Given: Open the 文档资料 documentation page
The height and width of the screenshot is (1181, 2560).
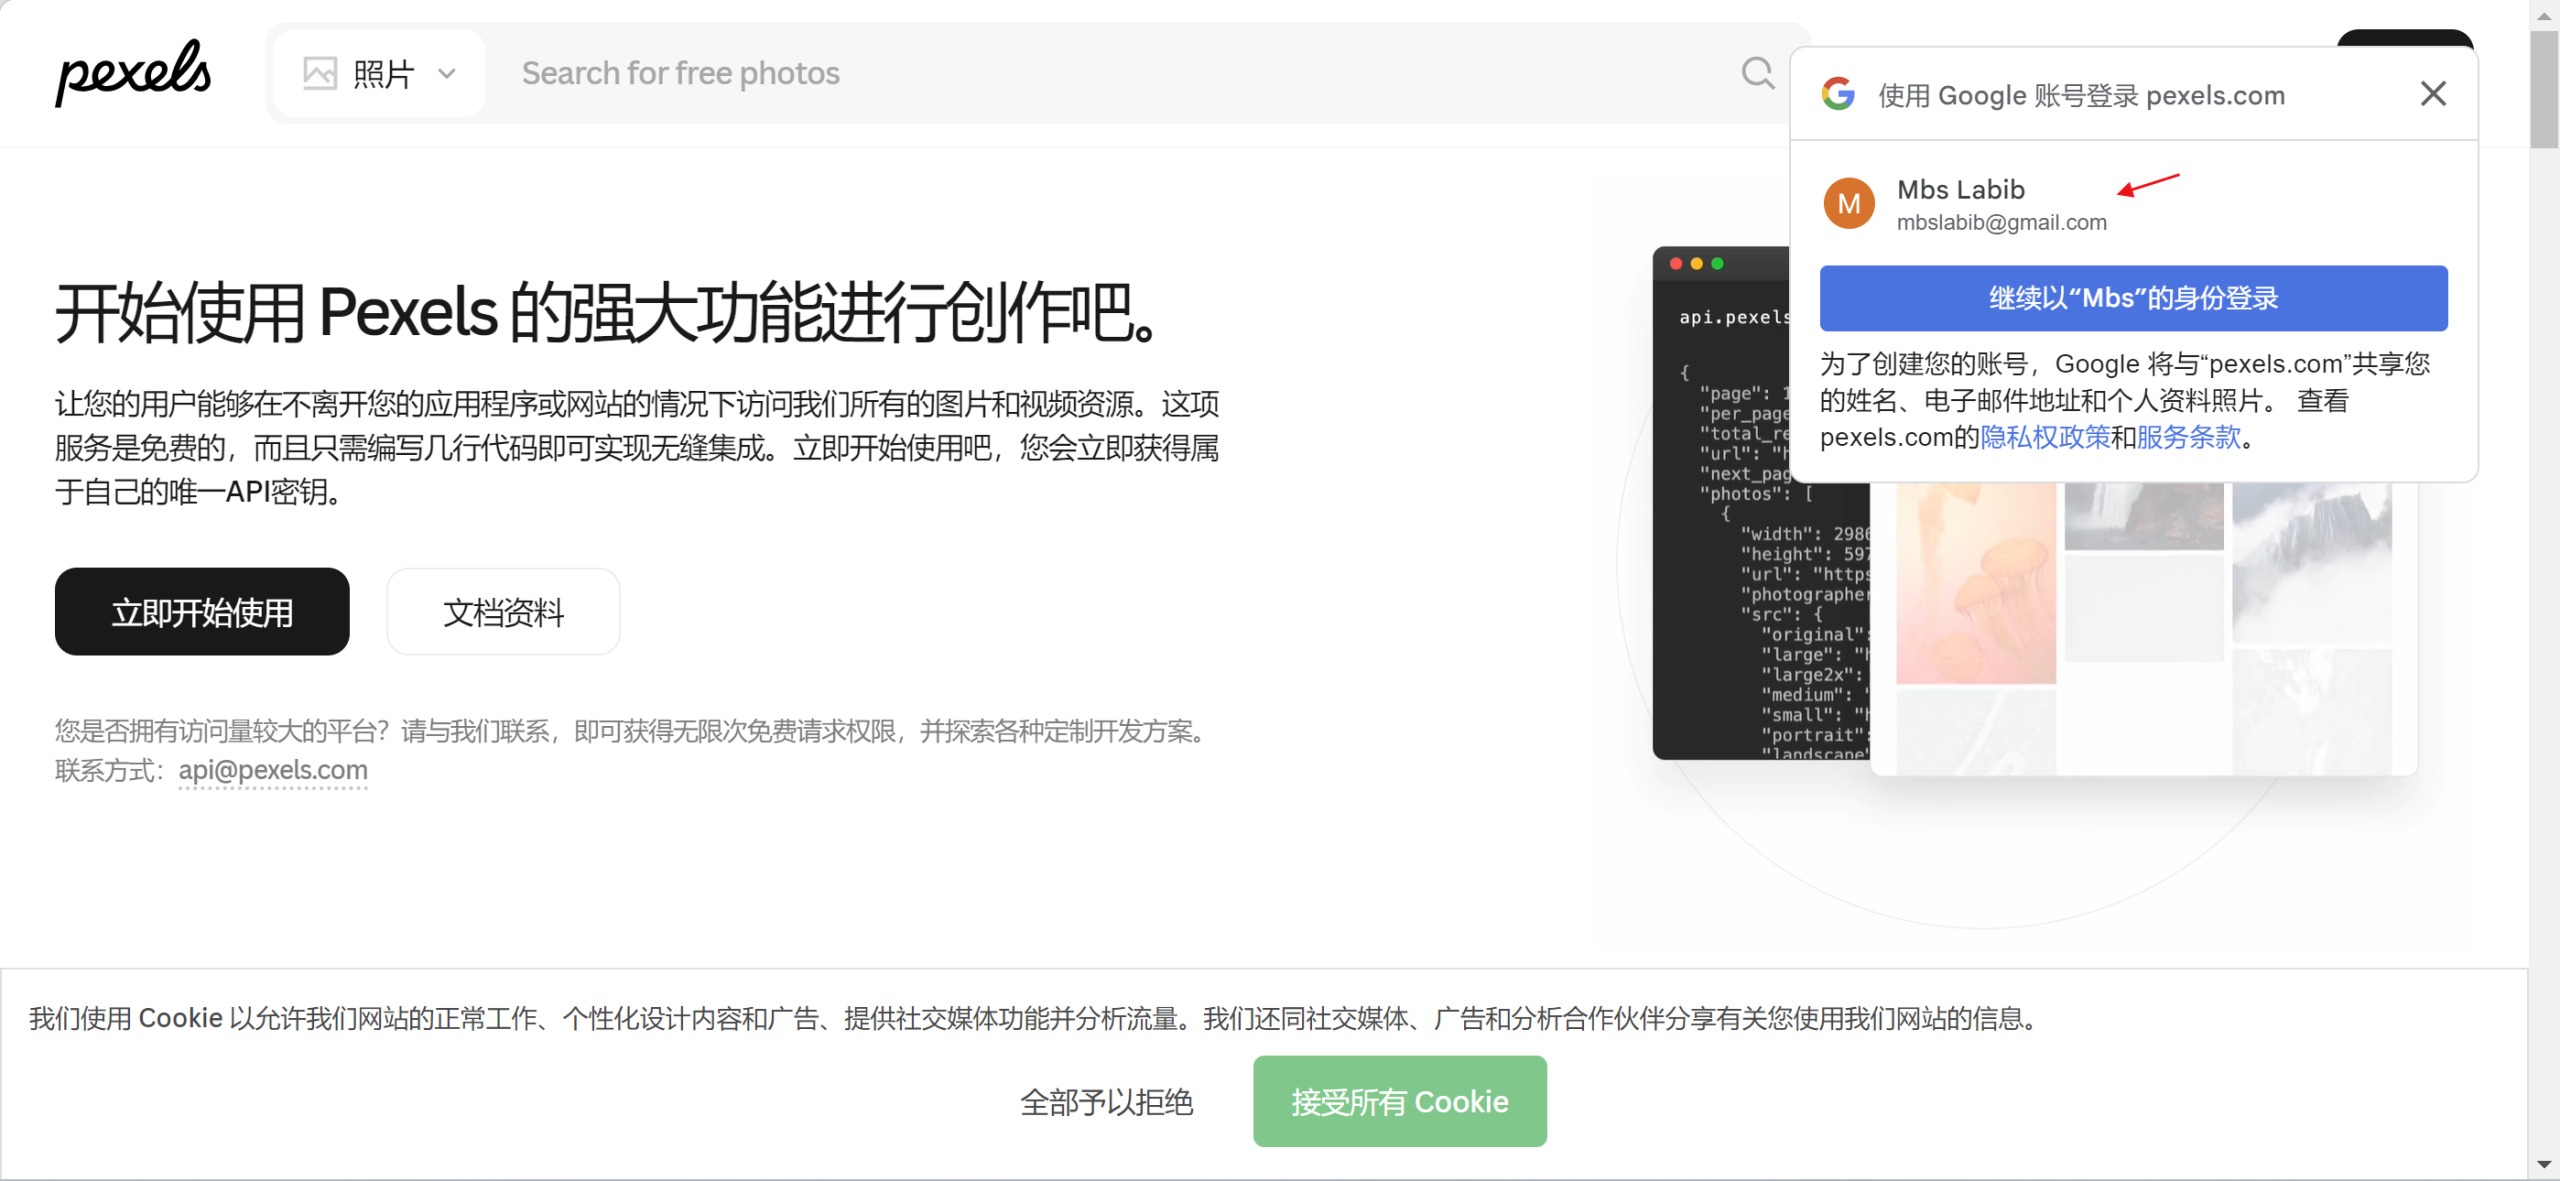Looking at the screenshot, I should click(x=503, y=611).
